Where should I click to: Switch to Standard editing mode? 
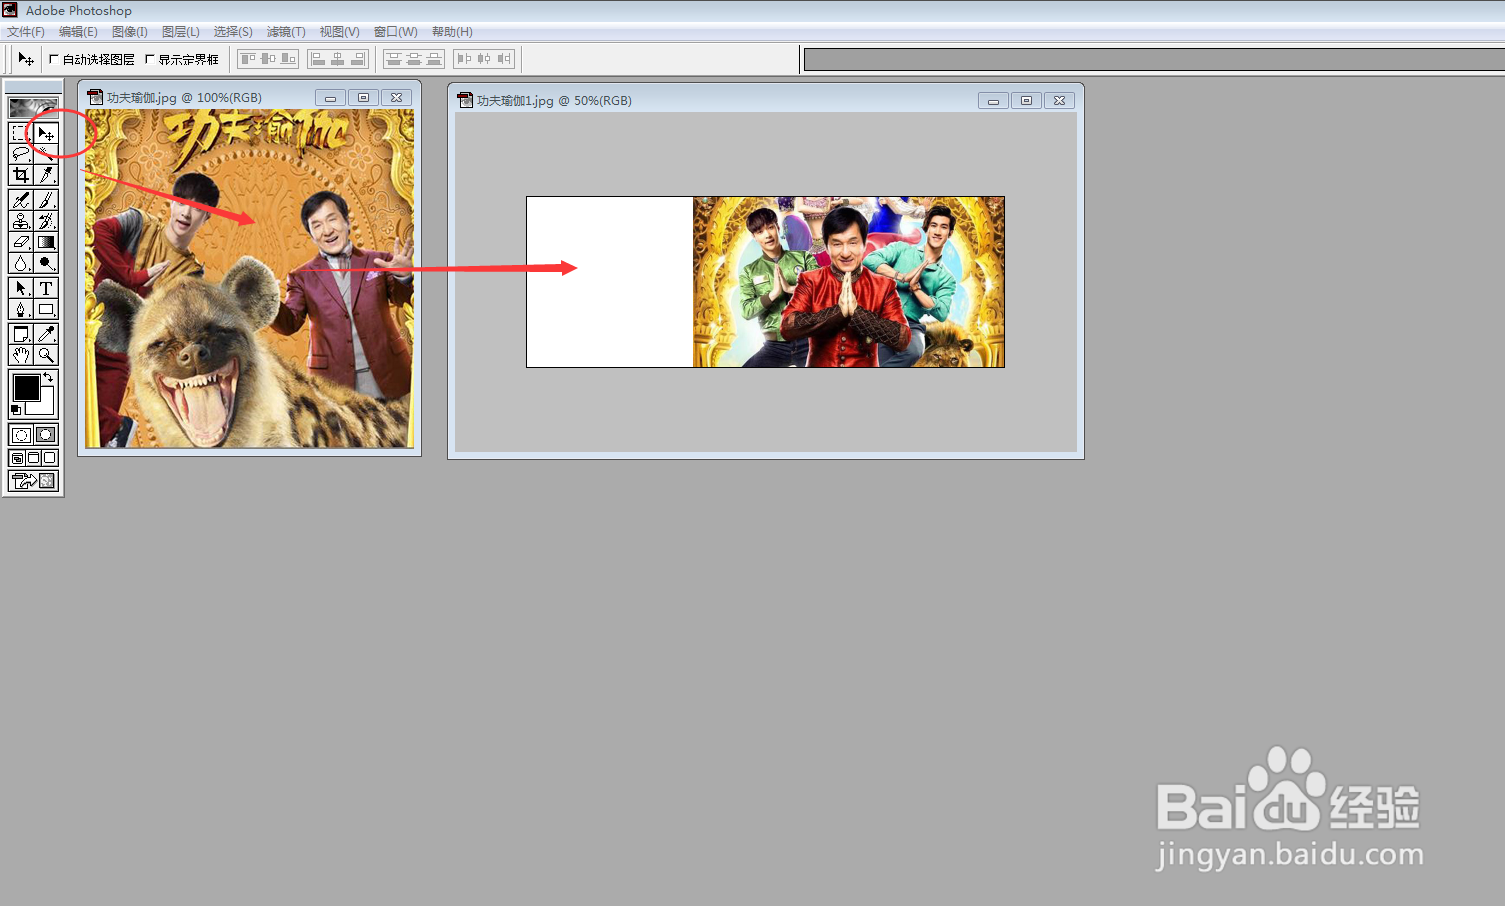click(x=20, y=435)
